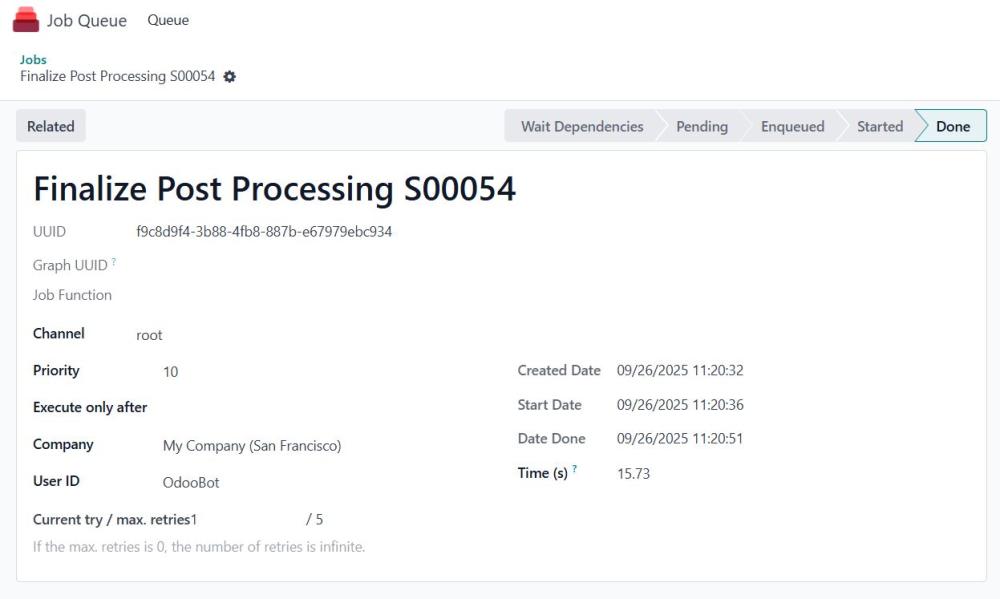Click the Date Done value
Screen dimensions: 1000x599
680,439
